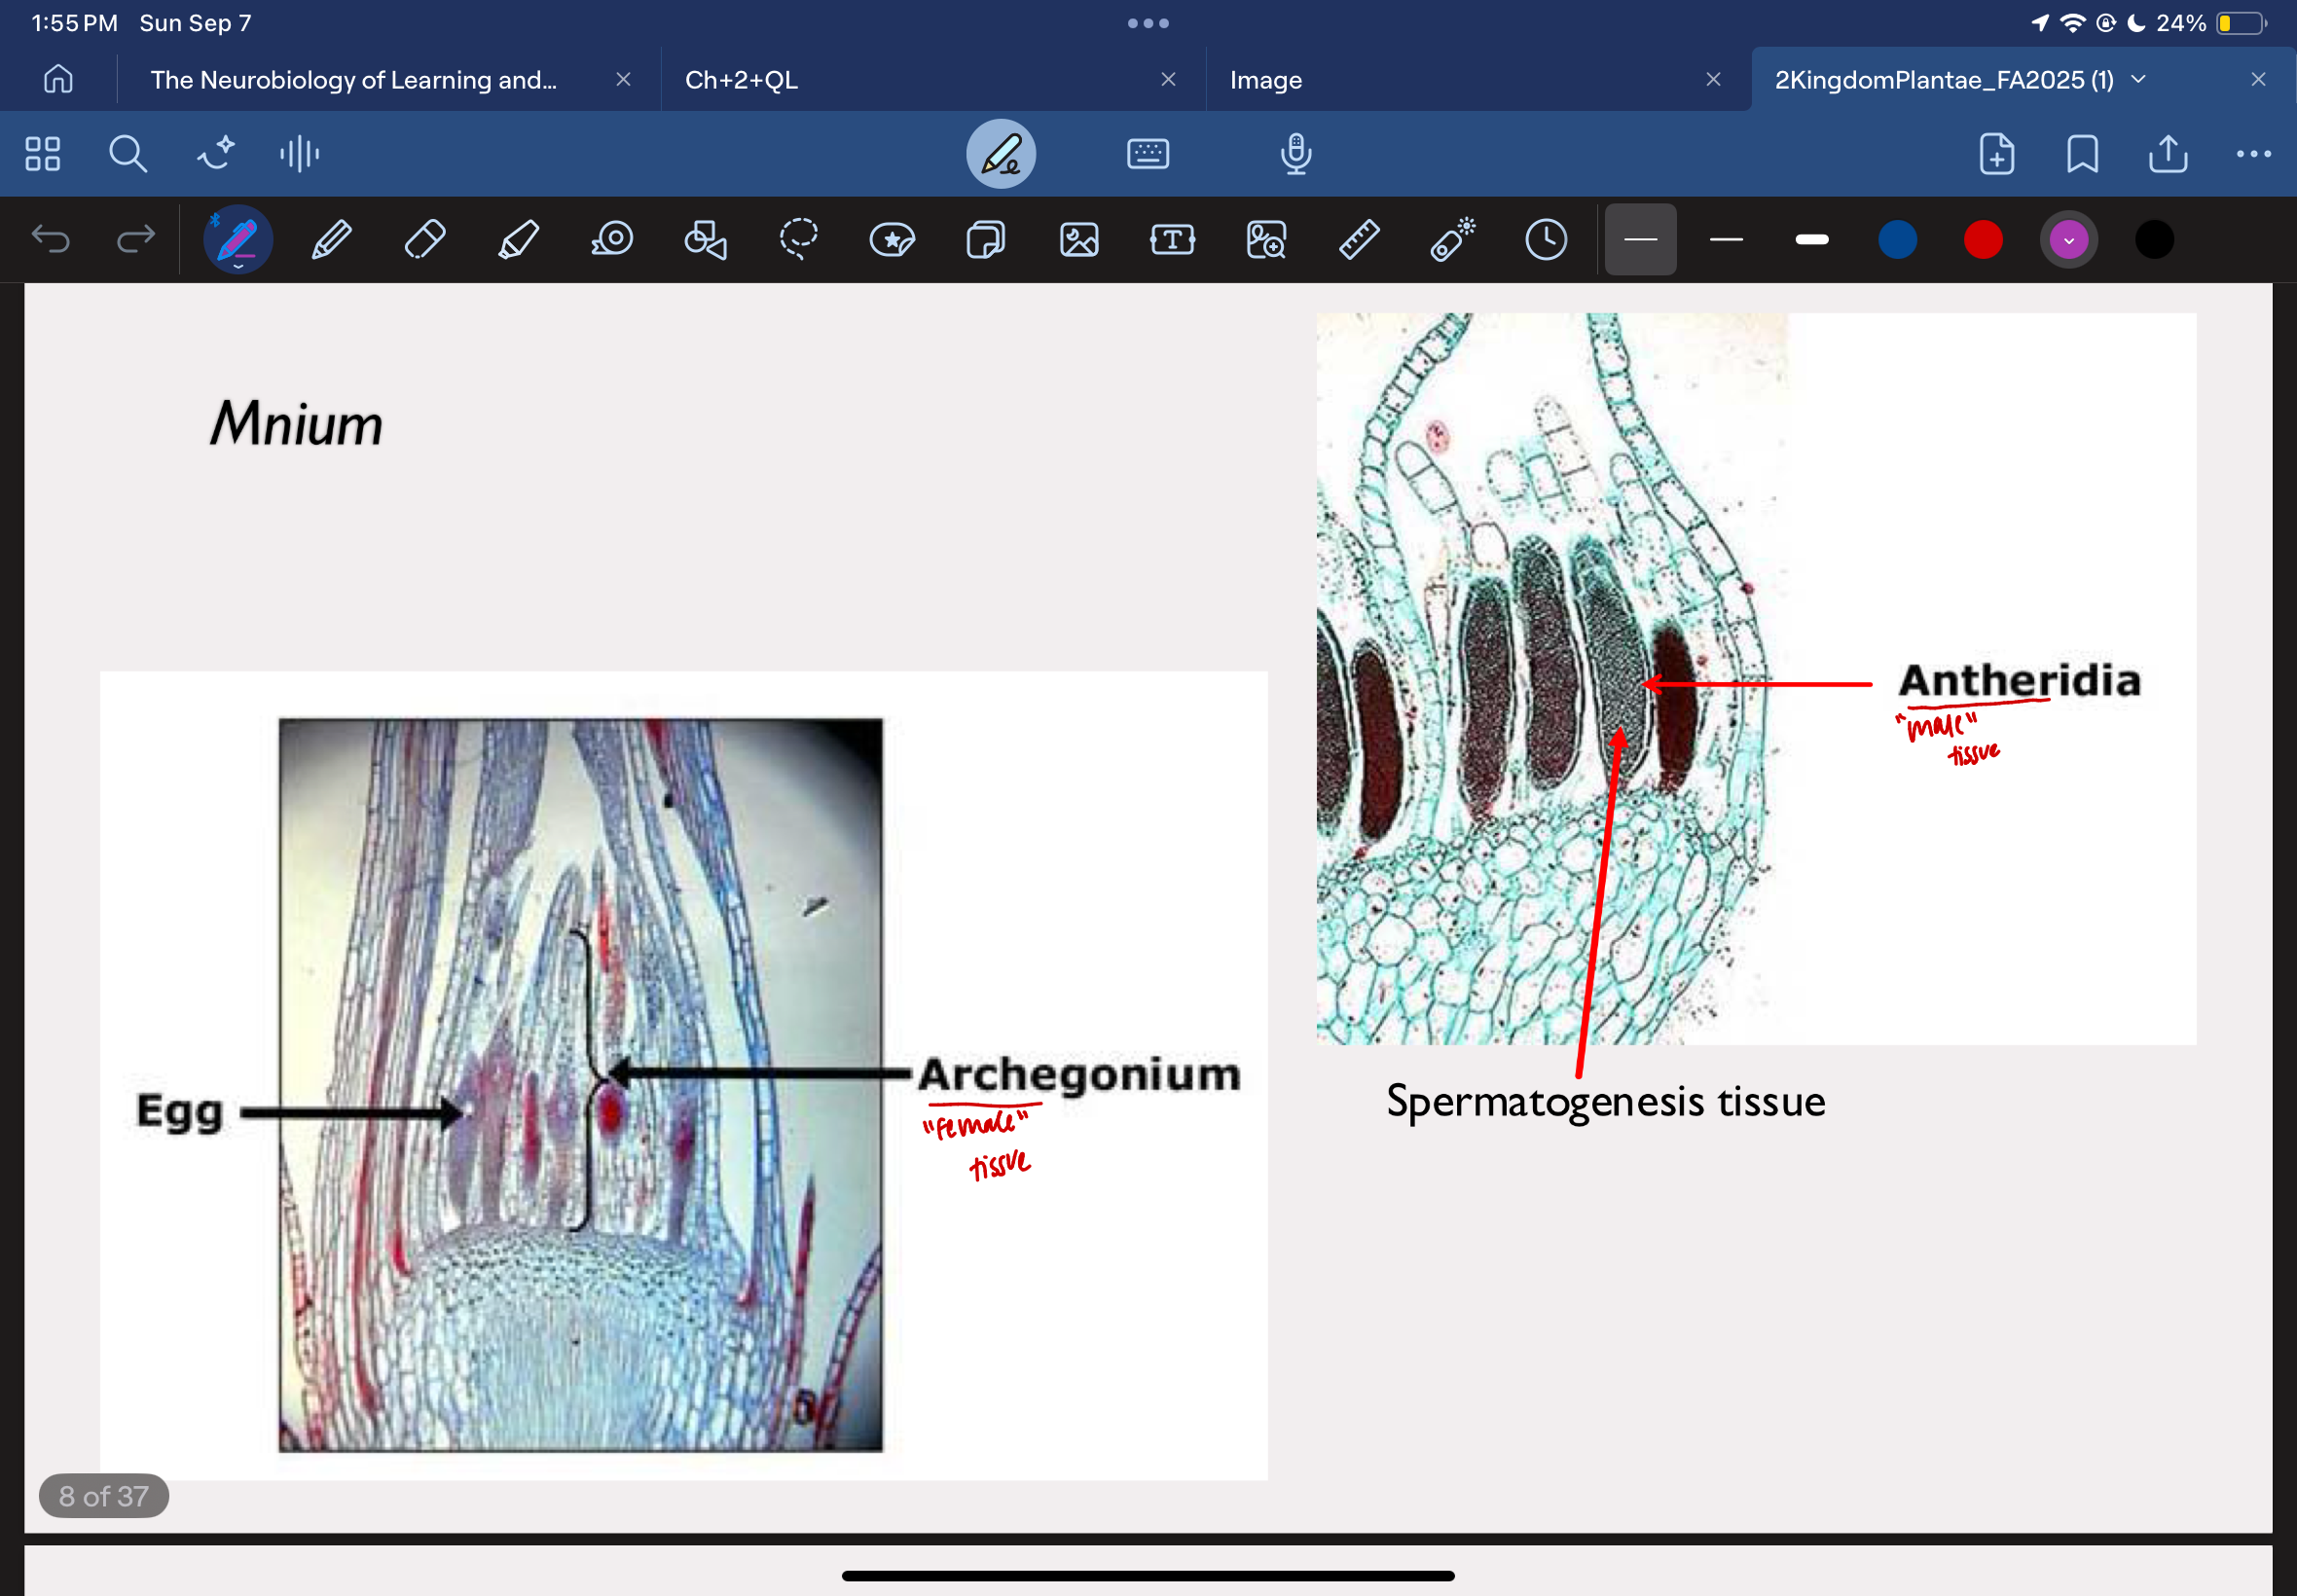Switch to the Neurobiology of Learning tab

pos(353,80)
